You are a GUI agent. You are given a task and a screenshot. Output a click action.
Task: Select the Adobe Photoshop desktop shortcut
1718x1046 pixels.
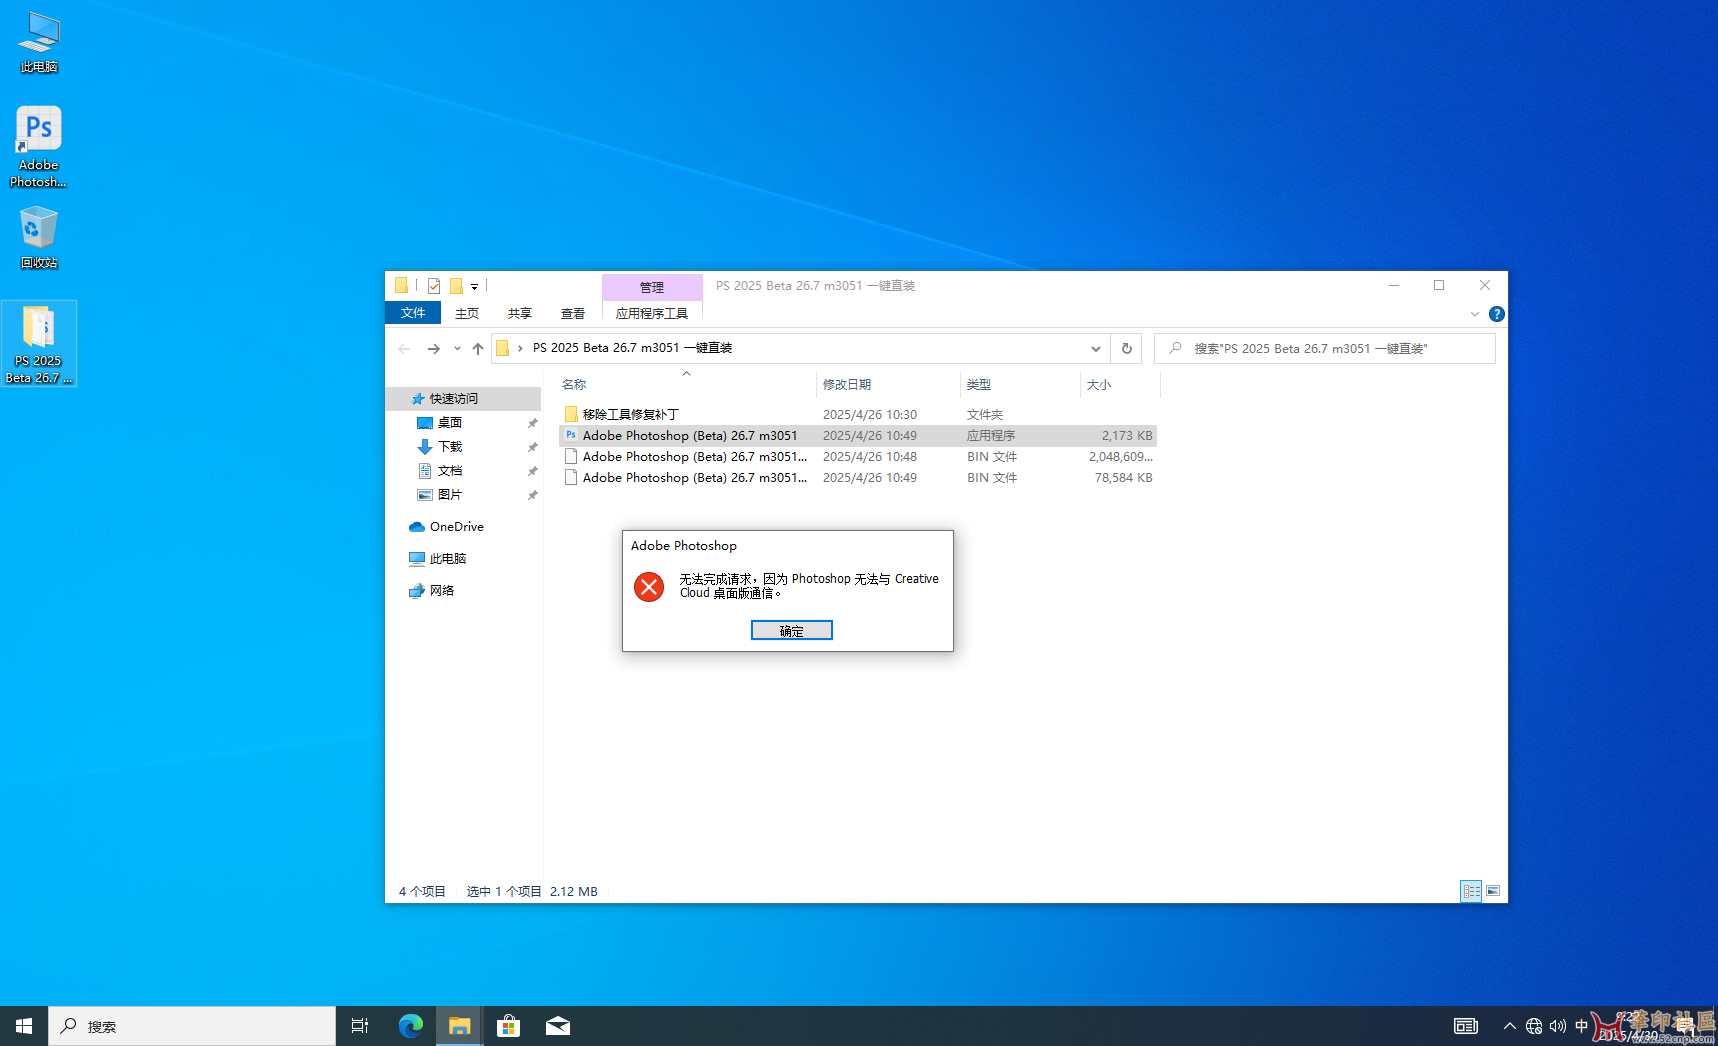39,147
